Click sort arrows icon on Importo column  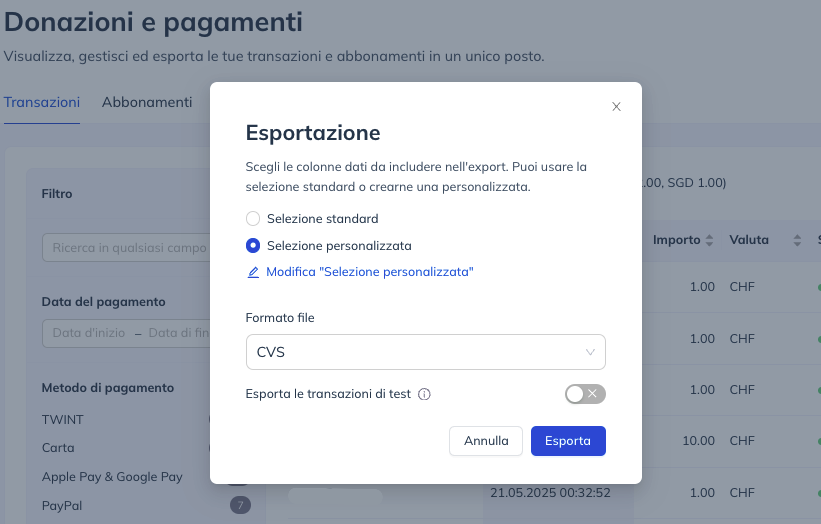[709, 240]
